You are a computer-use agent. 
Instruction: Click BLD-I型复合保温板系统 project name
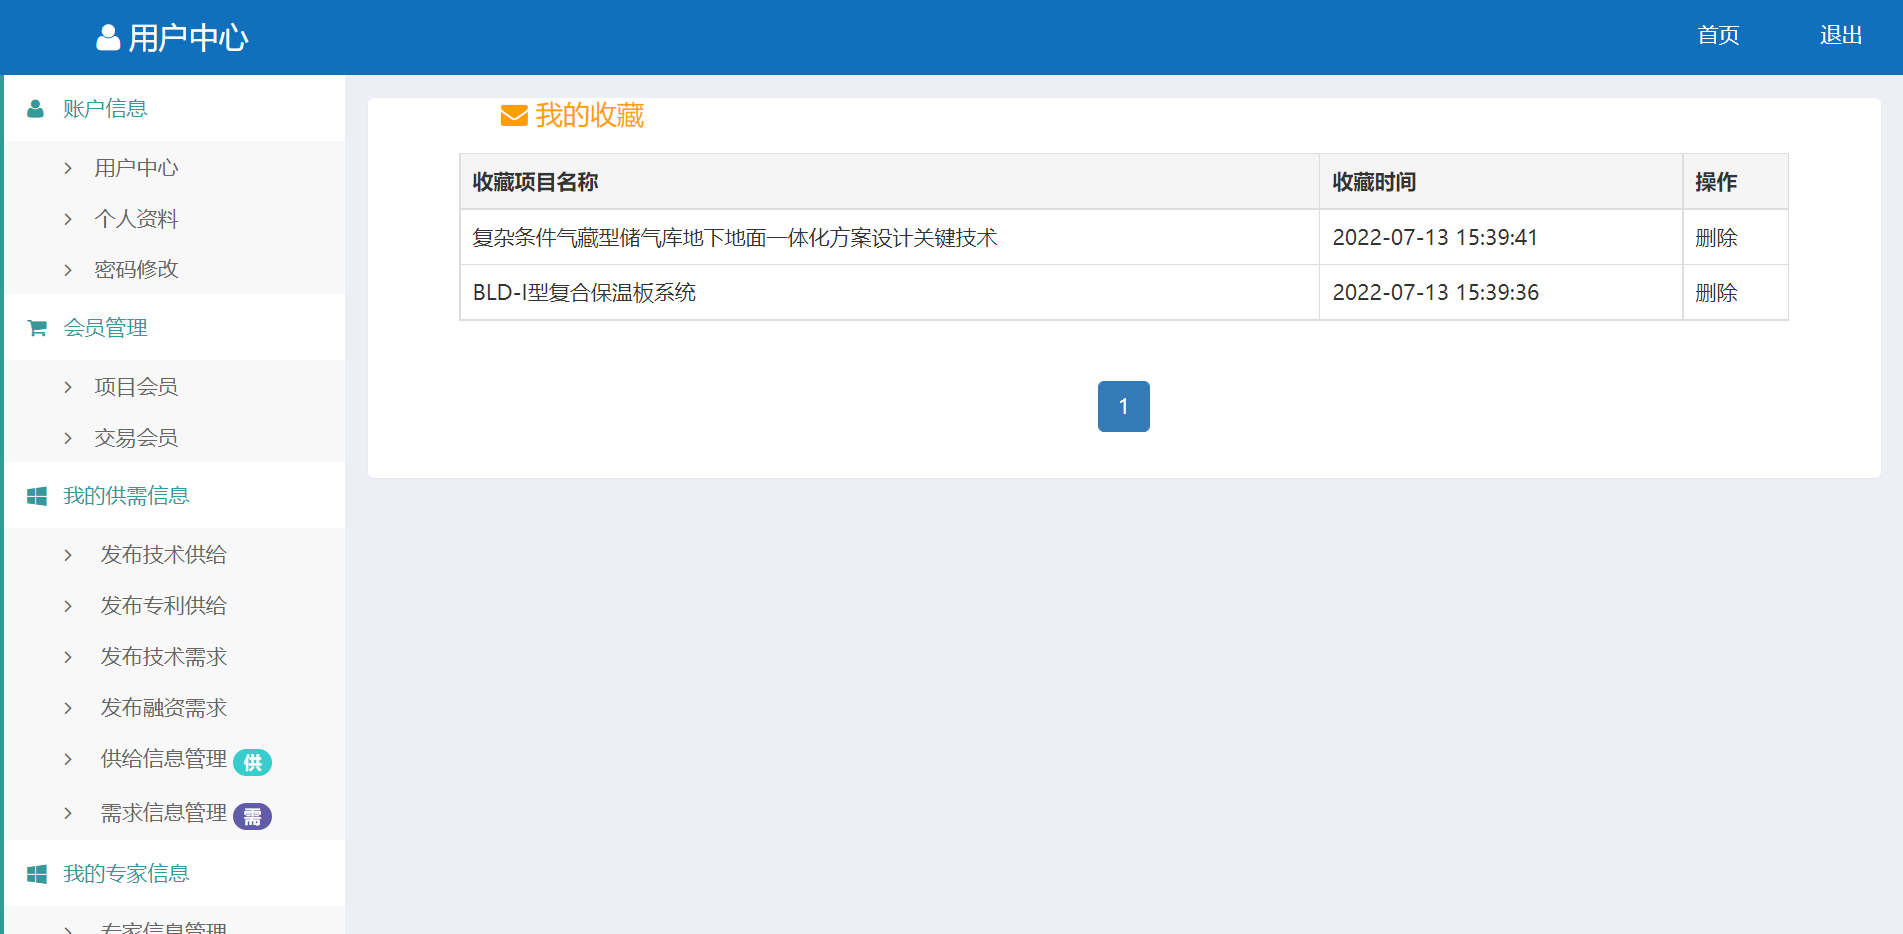point(584,293)
